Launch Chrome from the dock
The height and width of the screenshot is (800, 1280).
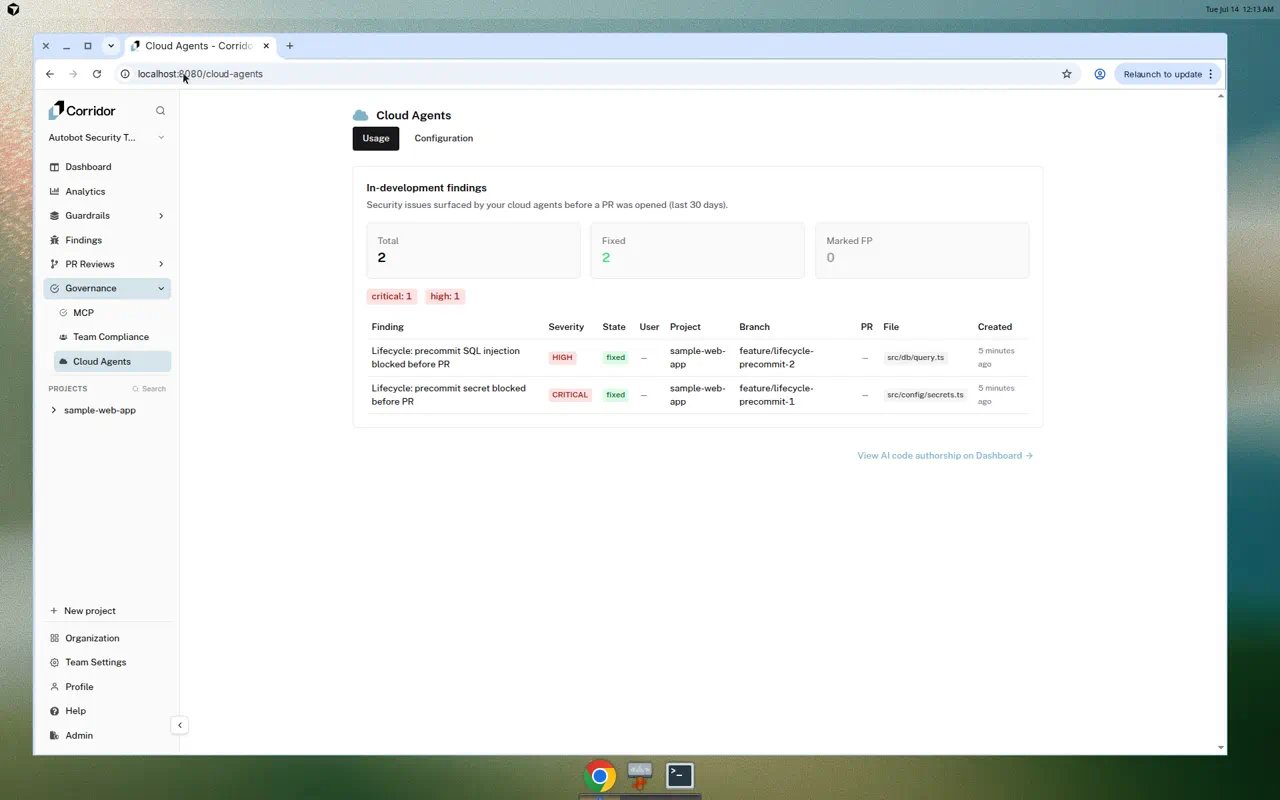click(x=600, y=776)
